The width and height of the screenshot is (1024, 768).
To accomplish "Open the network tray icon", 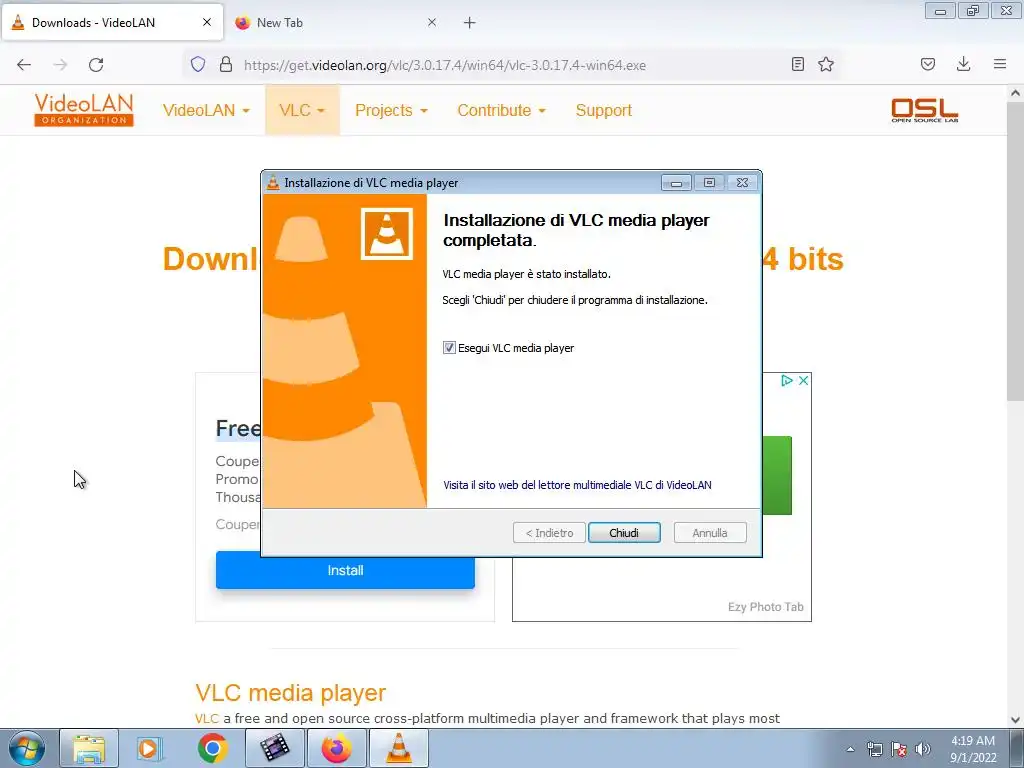I will [874, 749].
